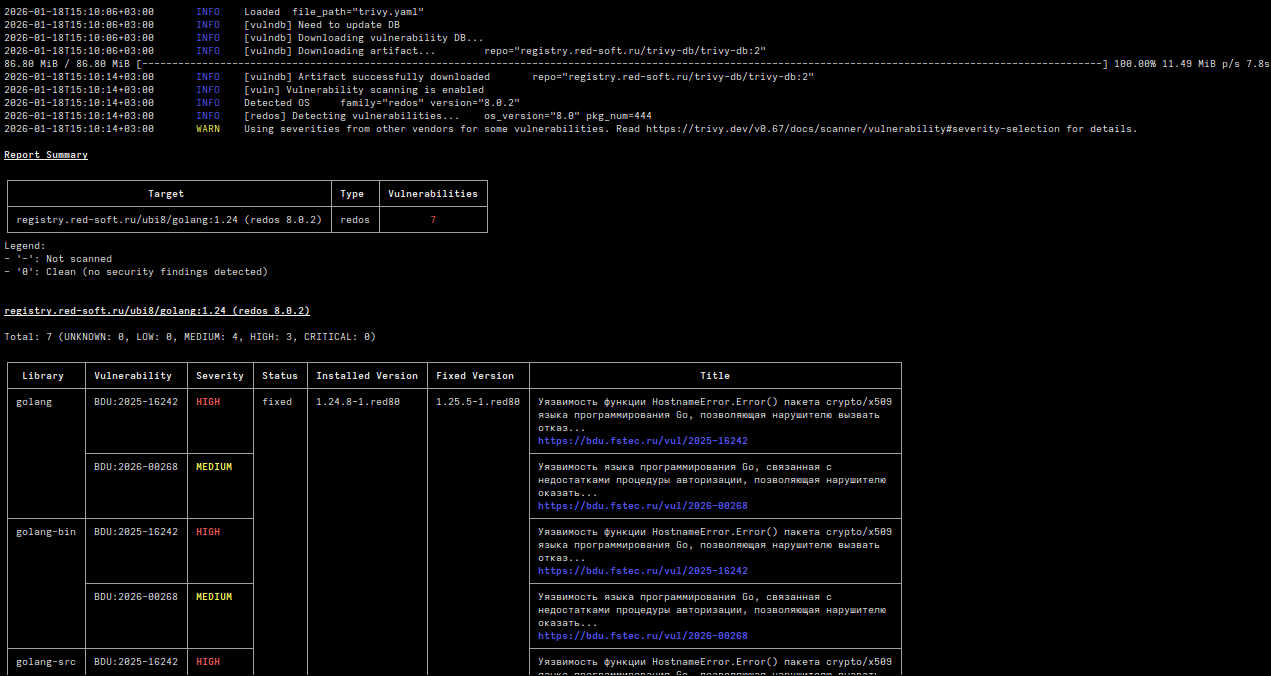Open the BDU:2025-16242 URL in the golang row
1271x676 pixels.
(x=642, y=441)
